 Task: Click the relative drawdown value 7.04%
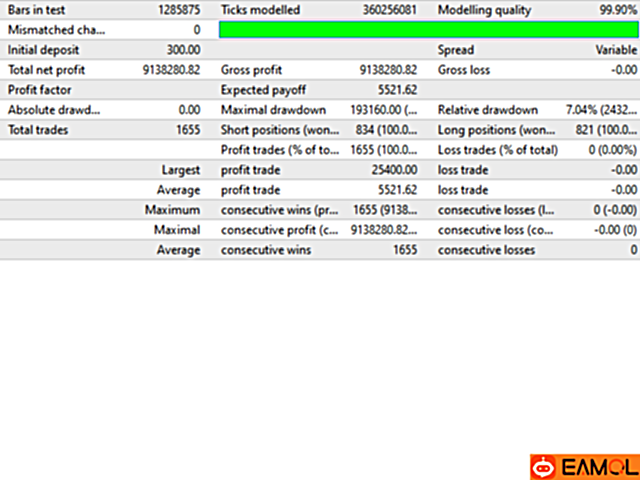601,110
